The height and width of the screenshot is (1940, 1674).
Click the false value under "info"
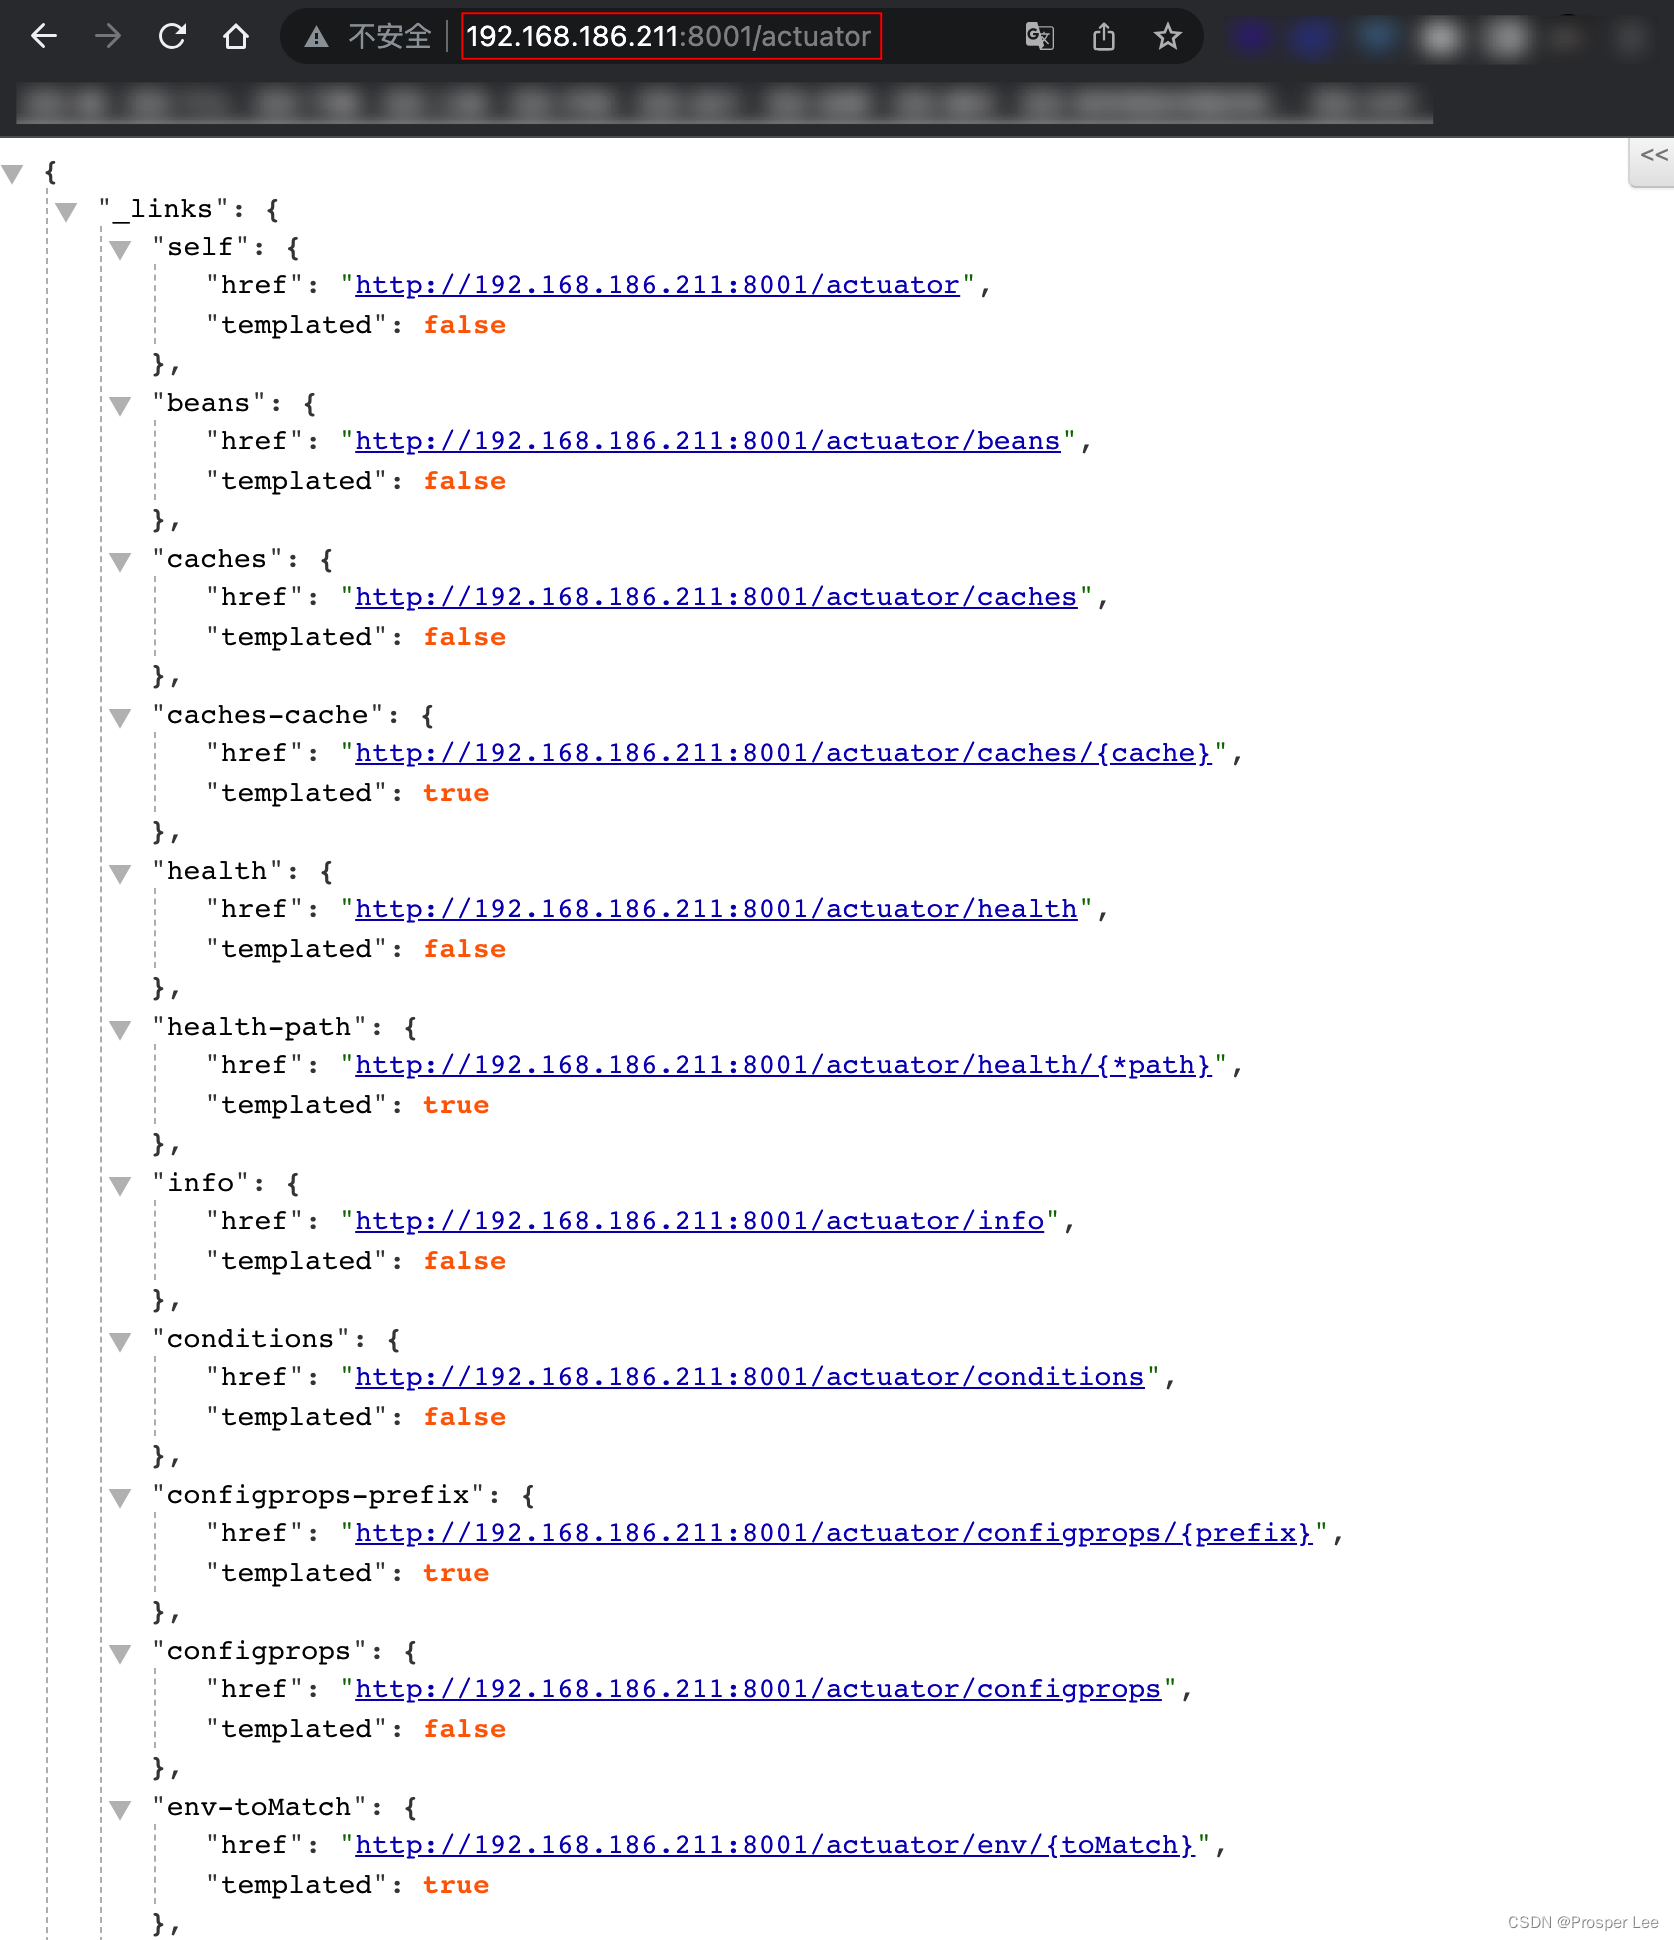click(464, 1261)
